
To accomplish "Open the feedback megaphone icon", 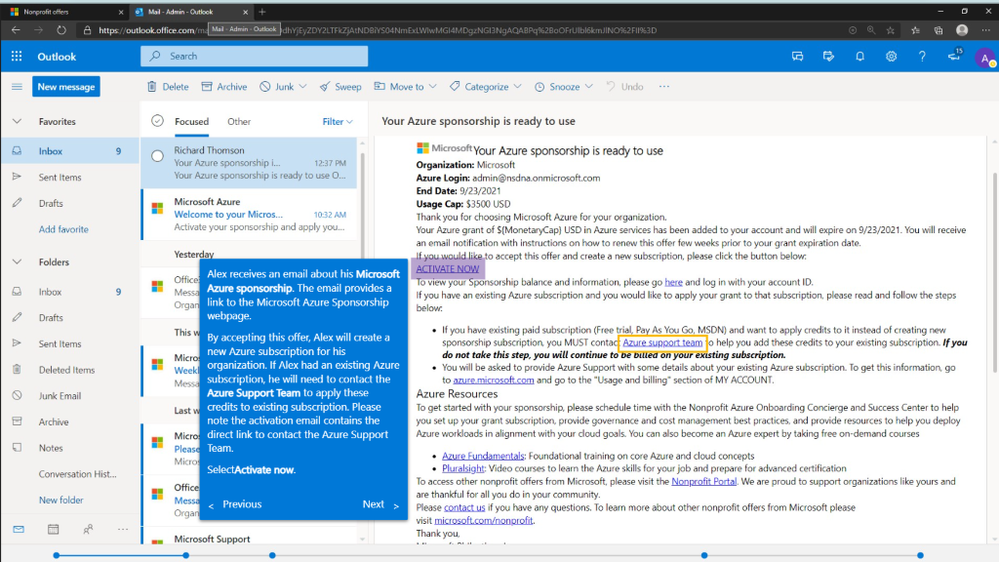I will coord(954,55).
